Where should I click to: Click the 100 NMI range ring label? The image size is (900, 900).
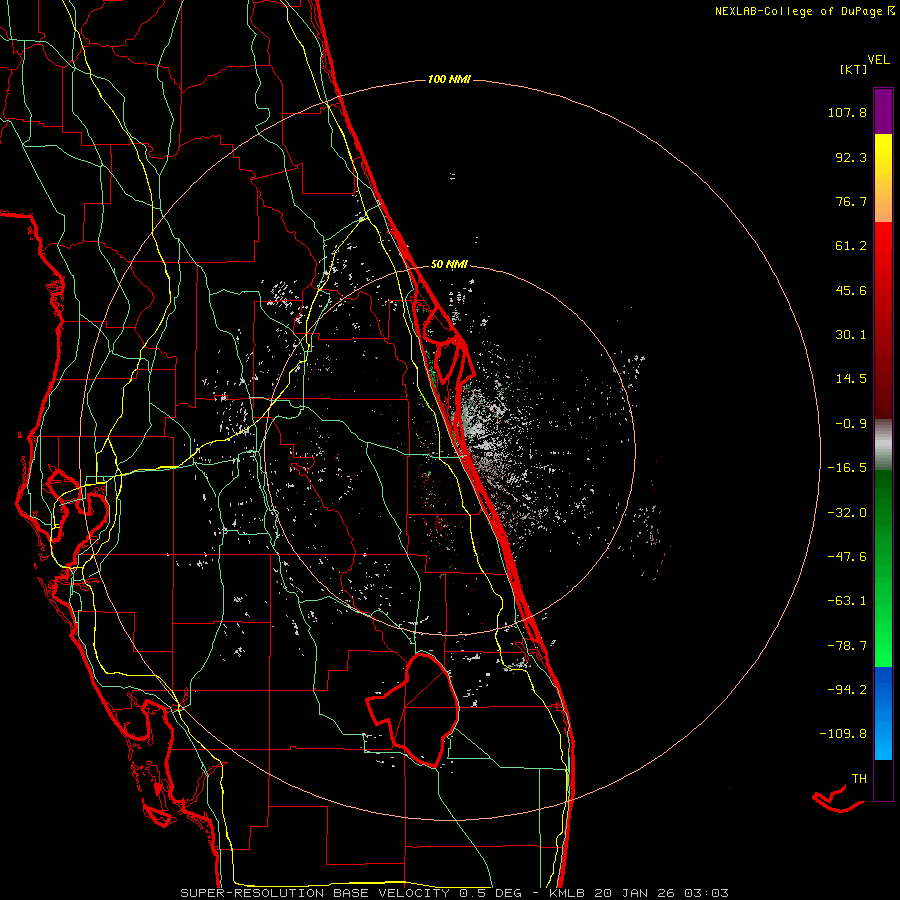coord(449,79)
